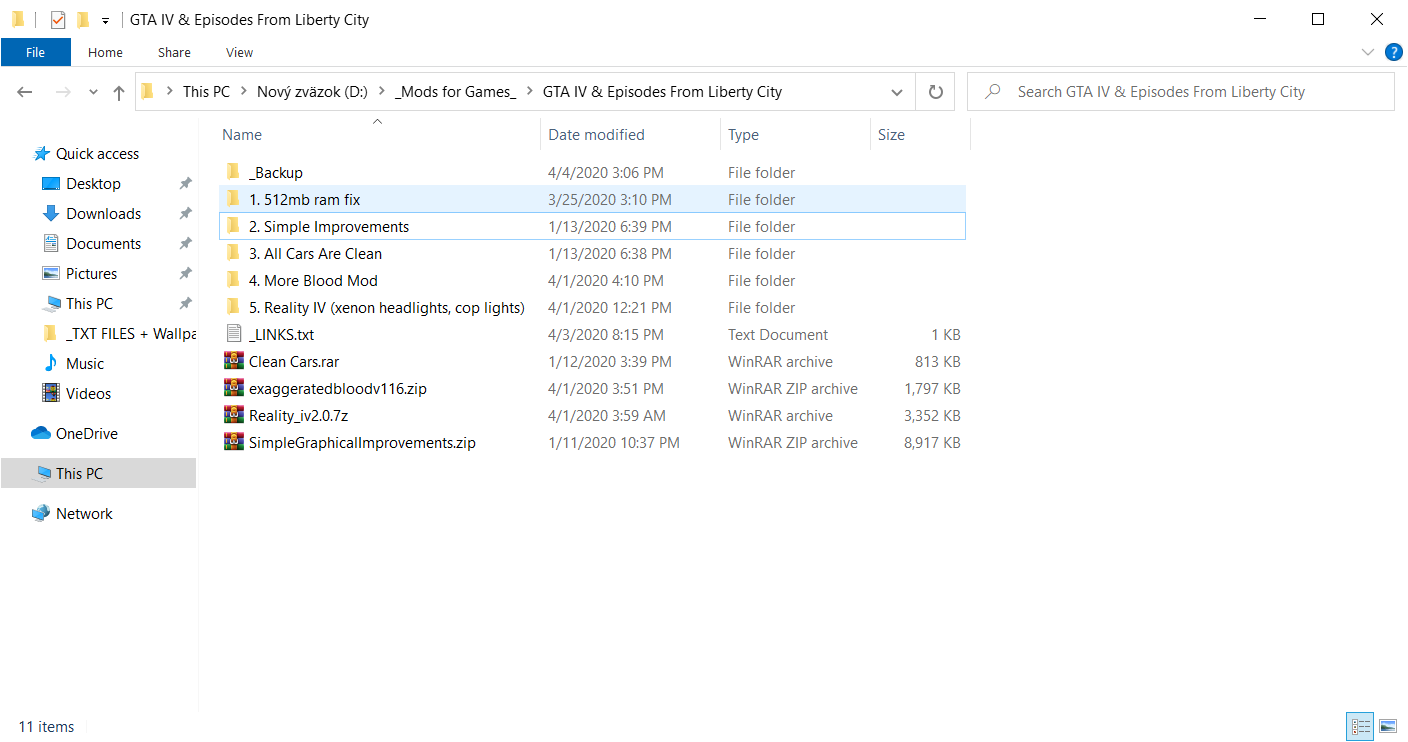This screenshot has width=1408, height=742.
Task: Expand chevron after 'This PC' in address bar
Action: pos(243,92)
